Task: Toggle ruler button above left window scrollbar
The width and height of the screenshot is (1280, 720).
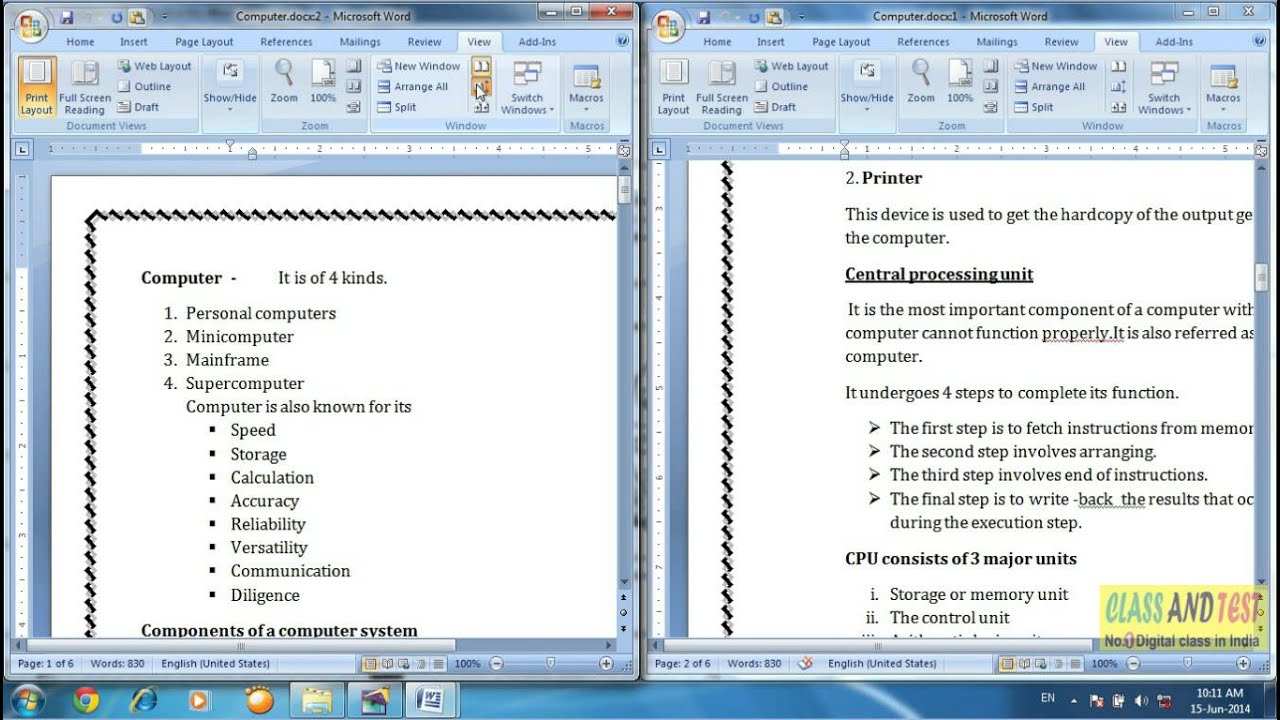Action: (624, 150)
